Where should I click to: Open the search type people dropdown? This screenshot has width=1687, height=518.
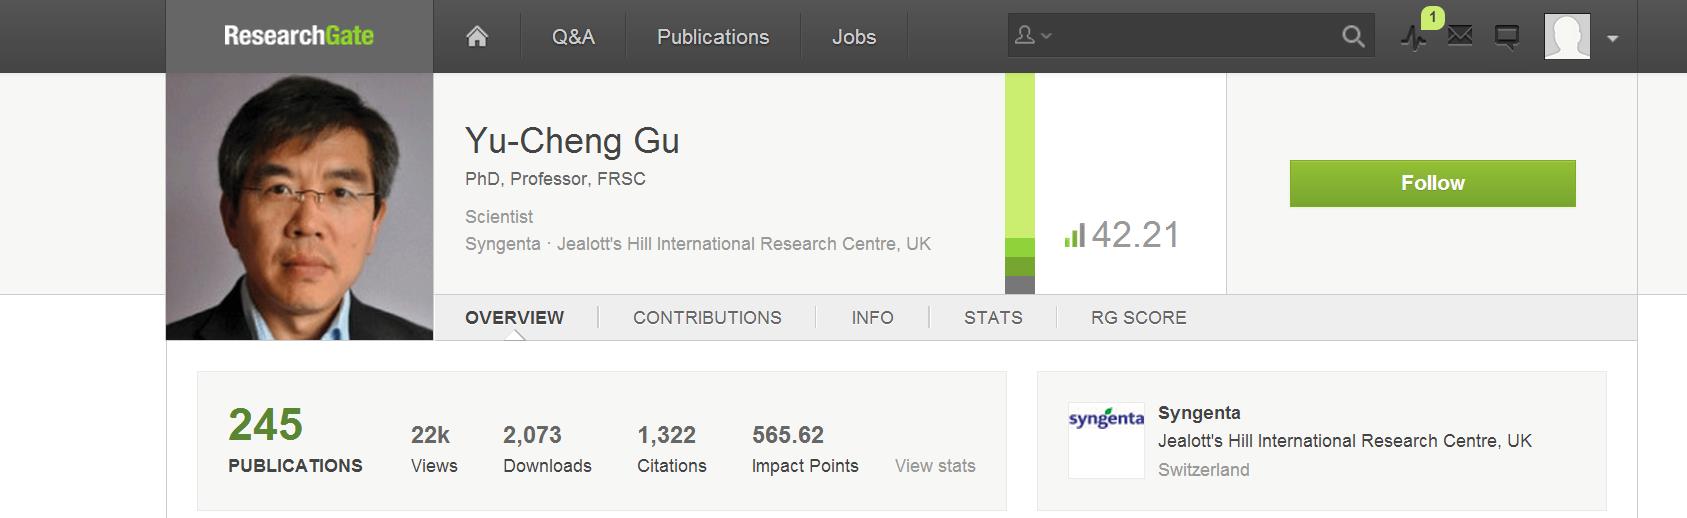[1033, 36]
